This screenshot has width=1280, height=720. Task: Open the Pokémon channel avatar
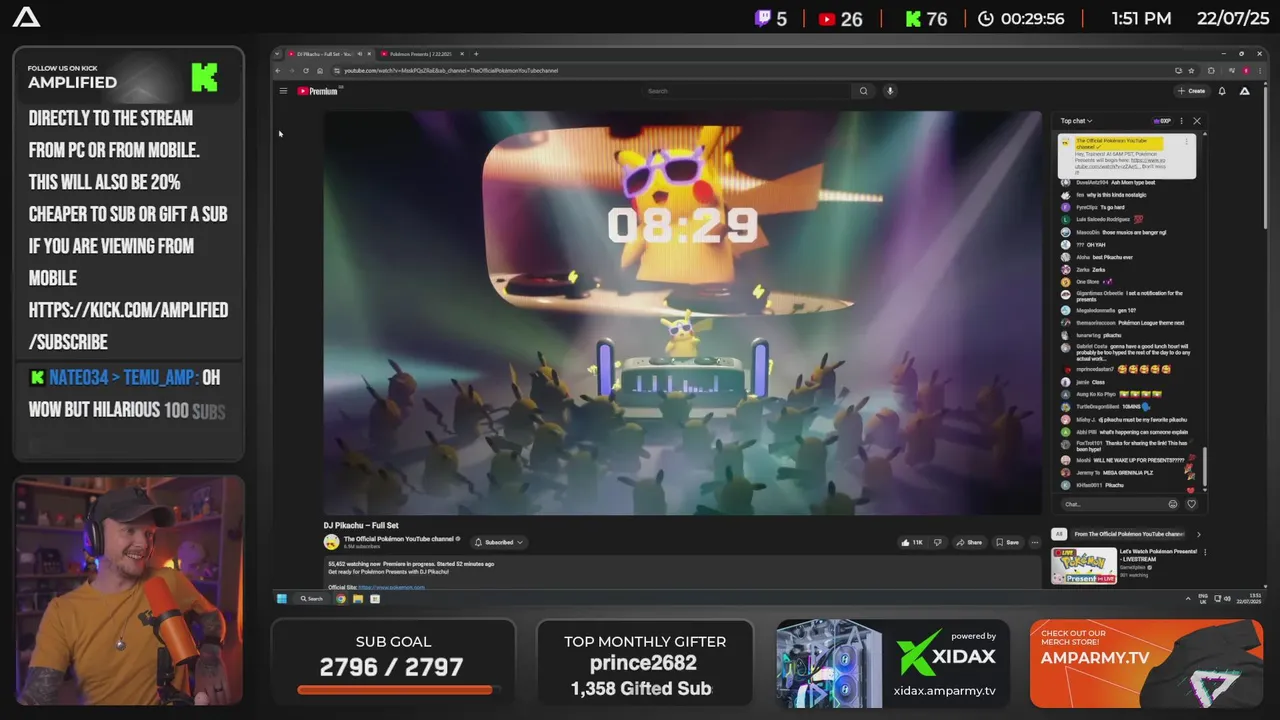coord(331,542)
